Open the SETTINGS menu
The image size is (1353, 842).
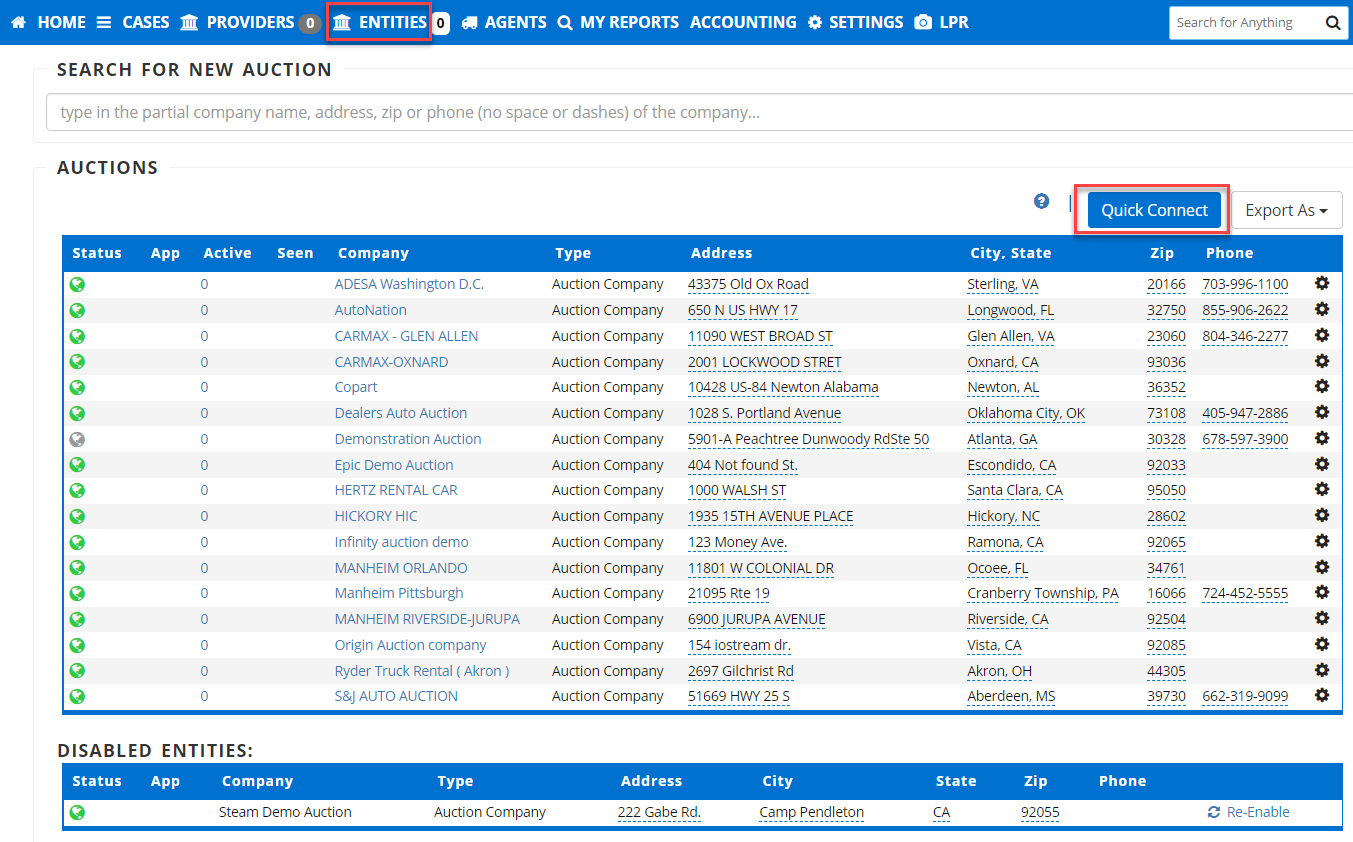[x=855, y=22]
